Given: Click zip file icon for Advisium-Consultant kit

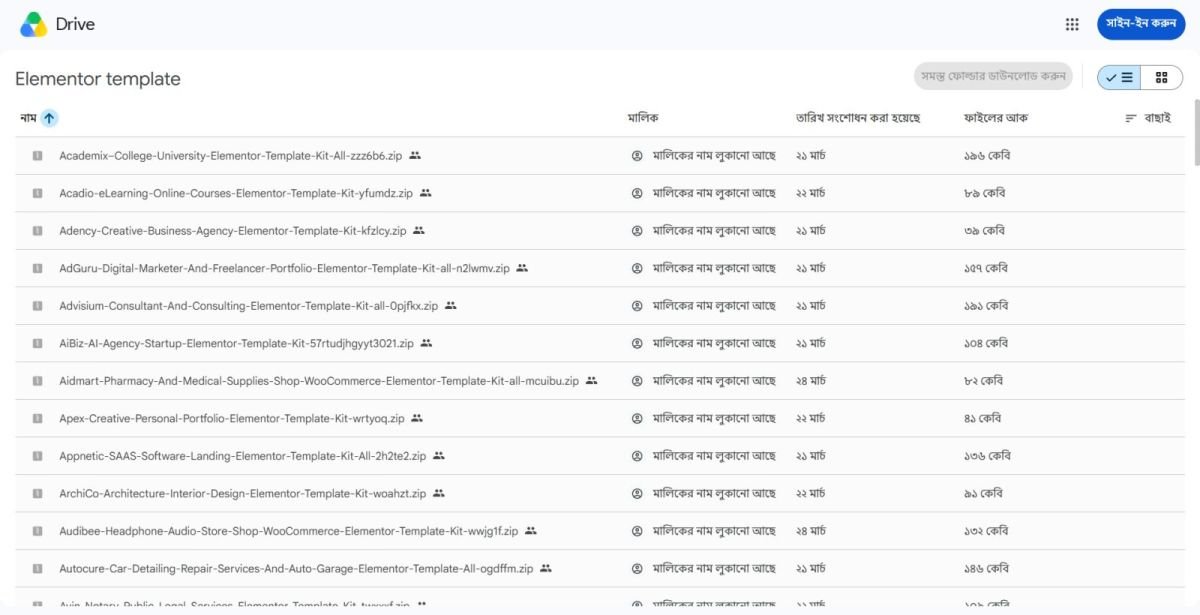Looking at the screenshot, I should click(x=37, y=306).
